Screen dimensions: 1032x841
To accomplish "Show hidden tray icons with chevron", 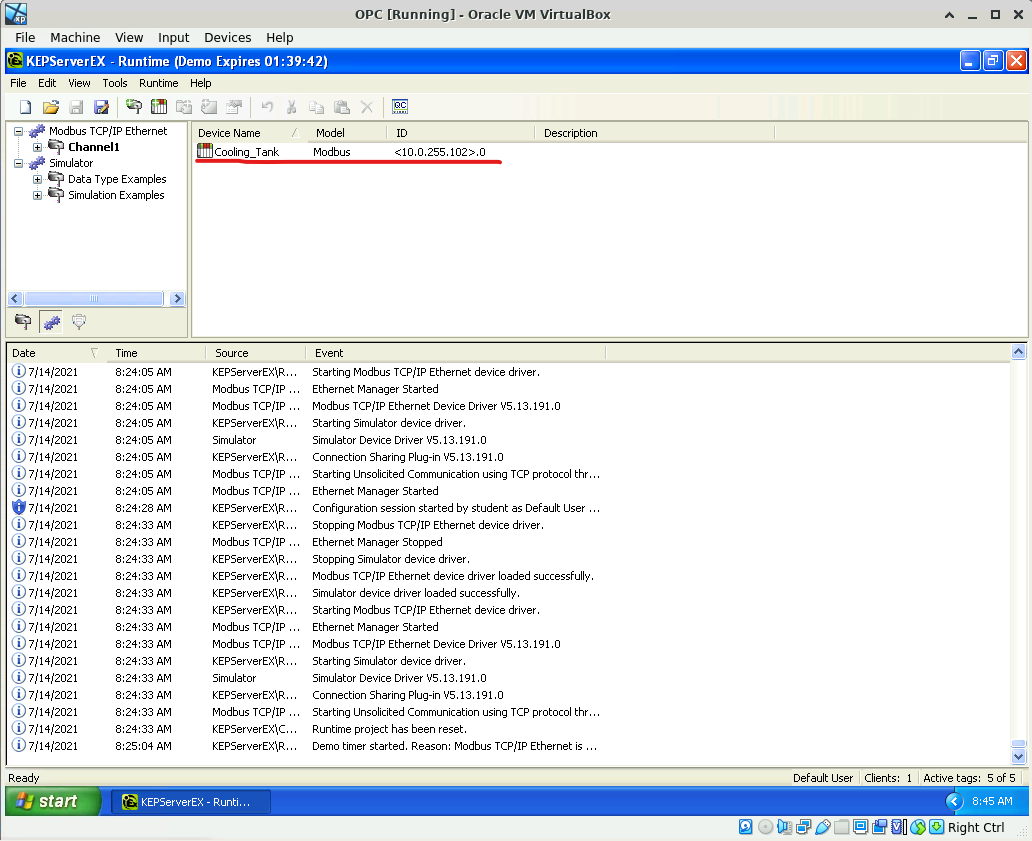I will (x=954, y=801).
